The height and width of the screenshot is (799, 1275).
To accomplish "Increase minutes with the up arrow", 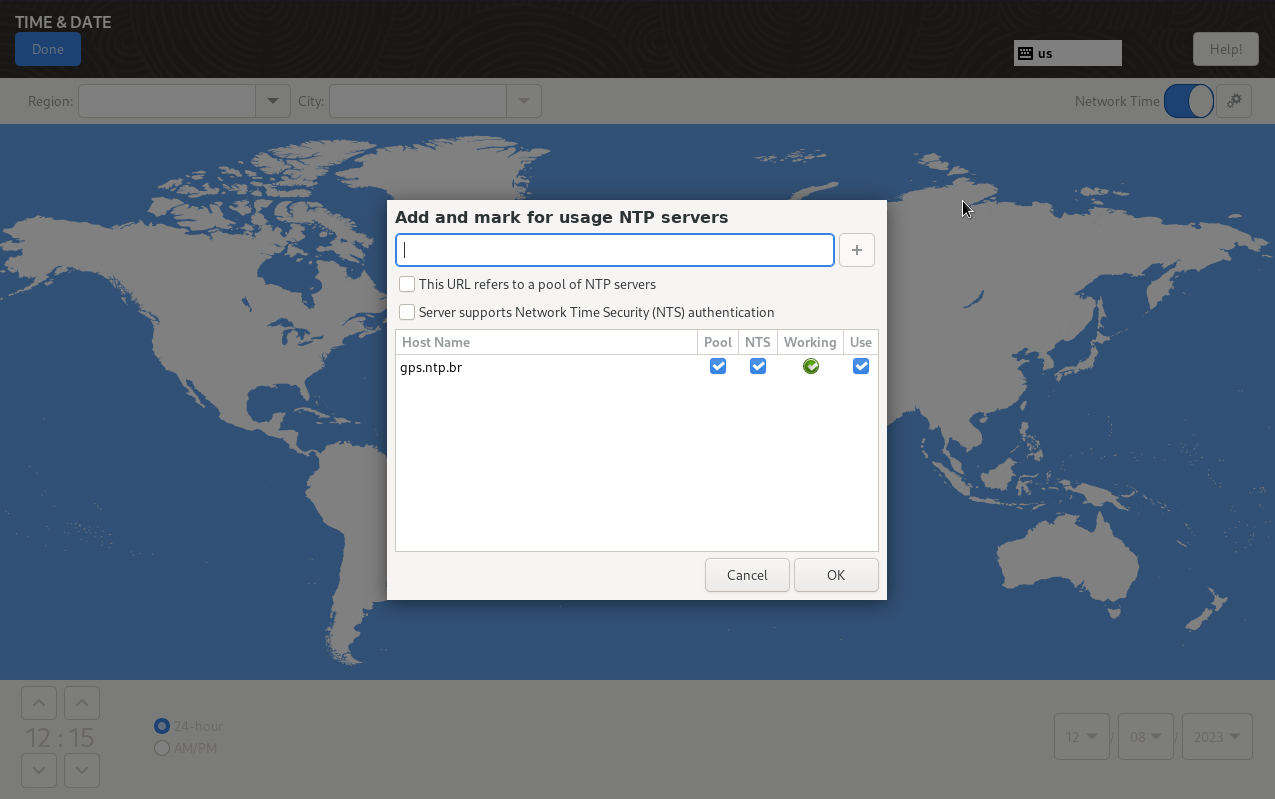I will pyautogui.click(x=82, y=703).
